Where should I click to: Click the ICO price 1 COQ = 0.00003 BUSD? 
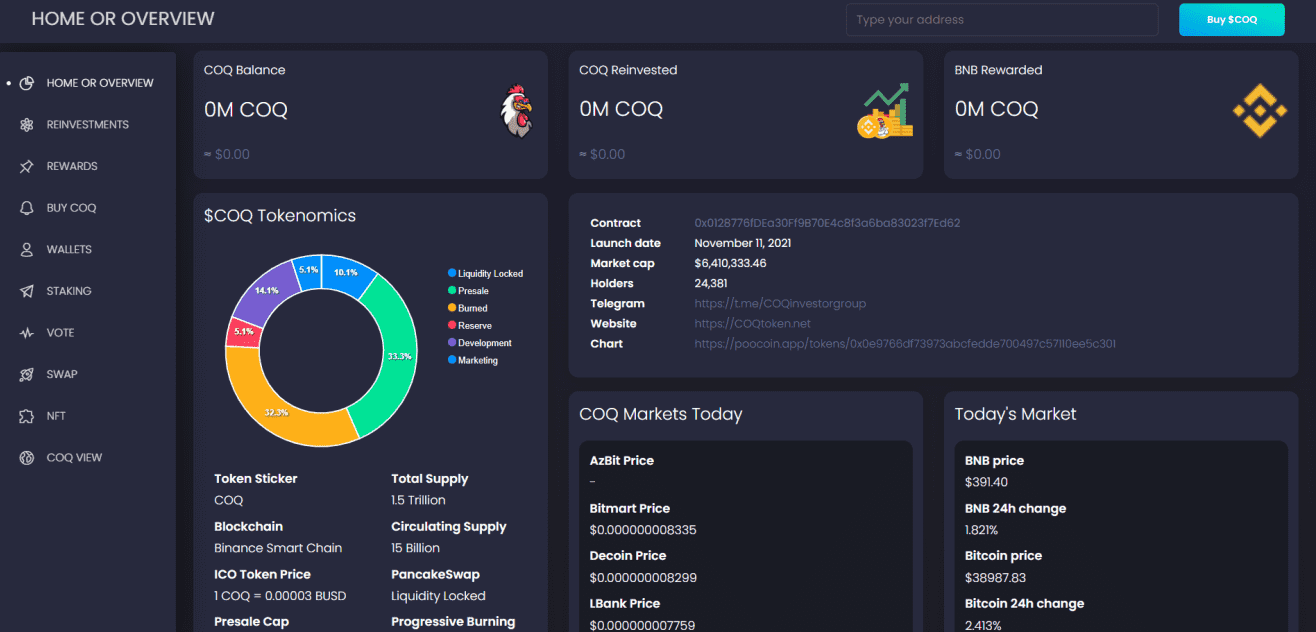point(280,596)
